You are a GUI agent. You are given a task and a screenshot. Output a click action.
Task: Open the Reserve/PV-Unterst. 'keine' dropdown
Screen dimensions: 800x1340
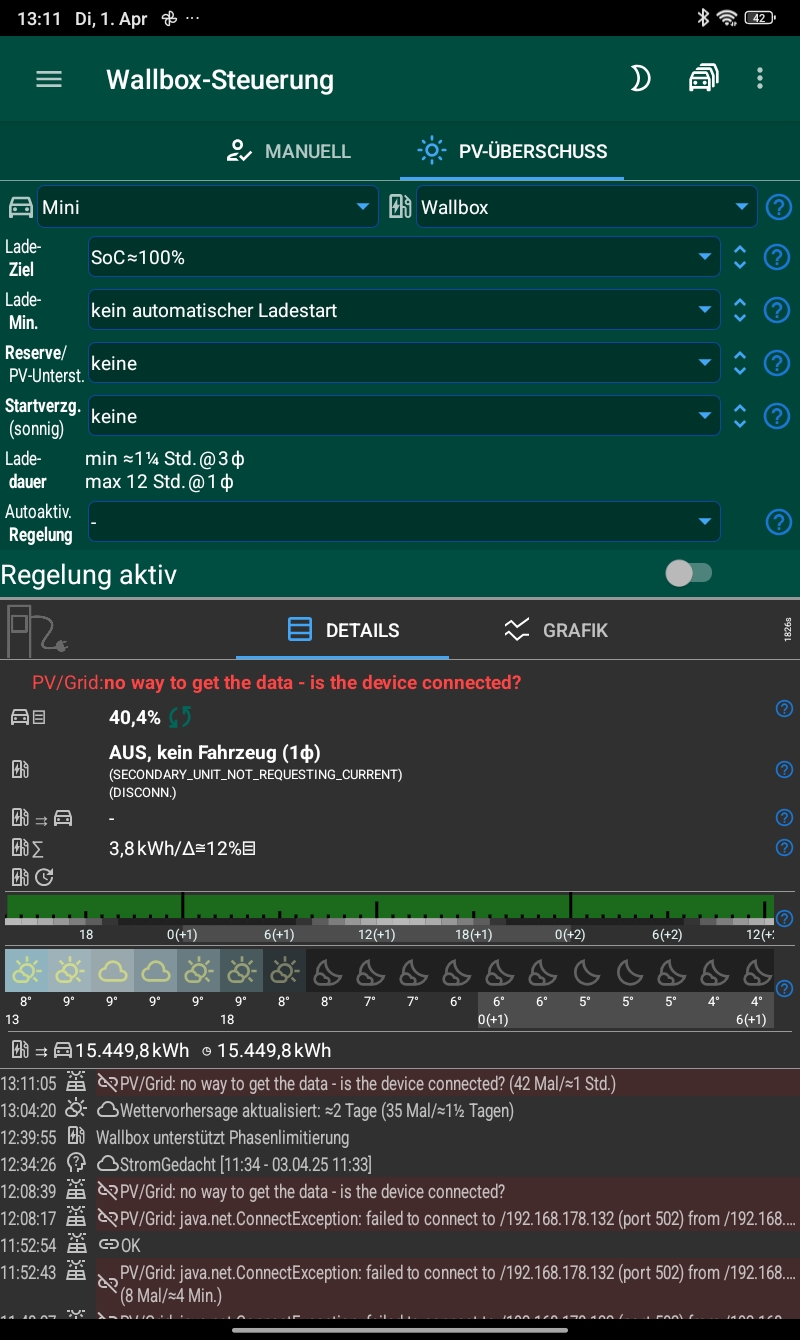point(404,363)
